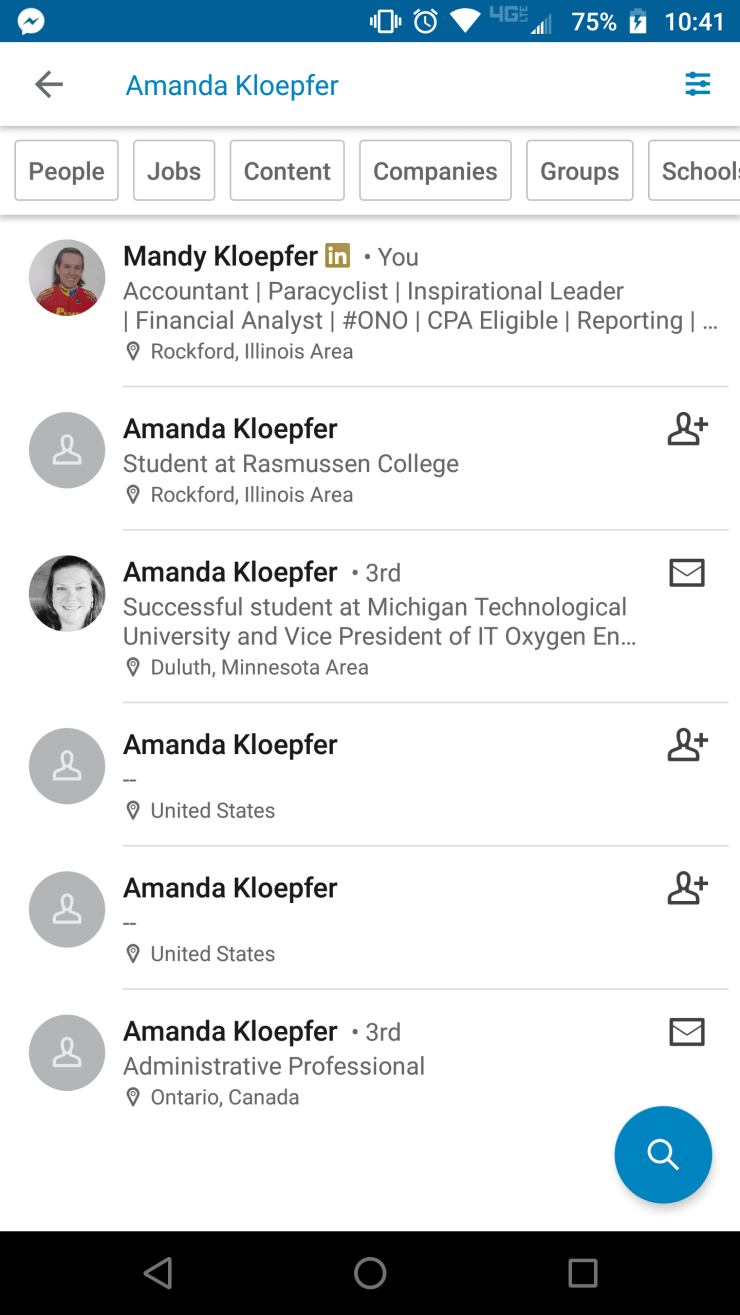This screenshot has width=740, height=1315.
Task: Switch to the Content filter tab
Action: click(x=287, y=171)
